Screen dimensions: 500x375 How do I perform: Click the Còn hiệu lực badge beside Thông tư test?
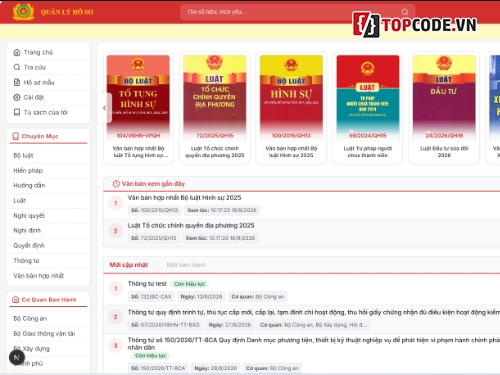pos(189,284)
